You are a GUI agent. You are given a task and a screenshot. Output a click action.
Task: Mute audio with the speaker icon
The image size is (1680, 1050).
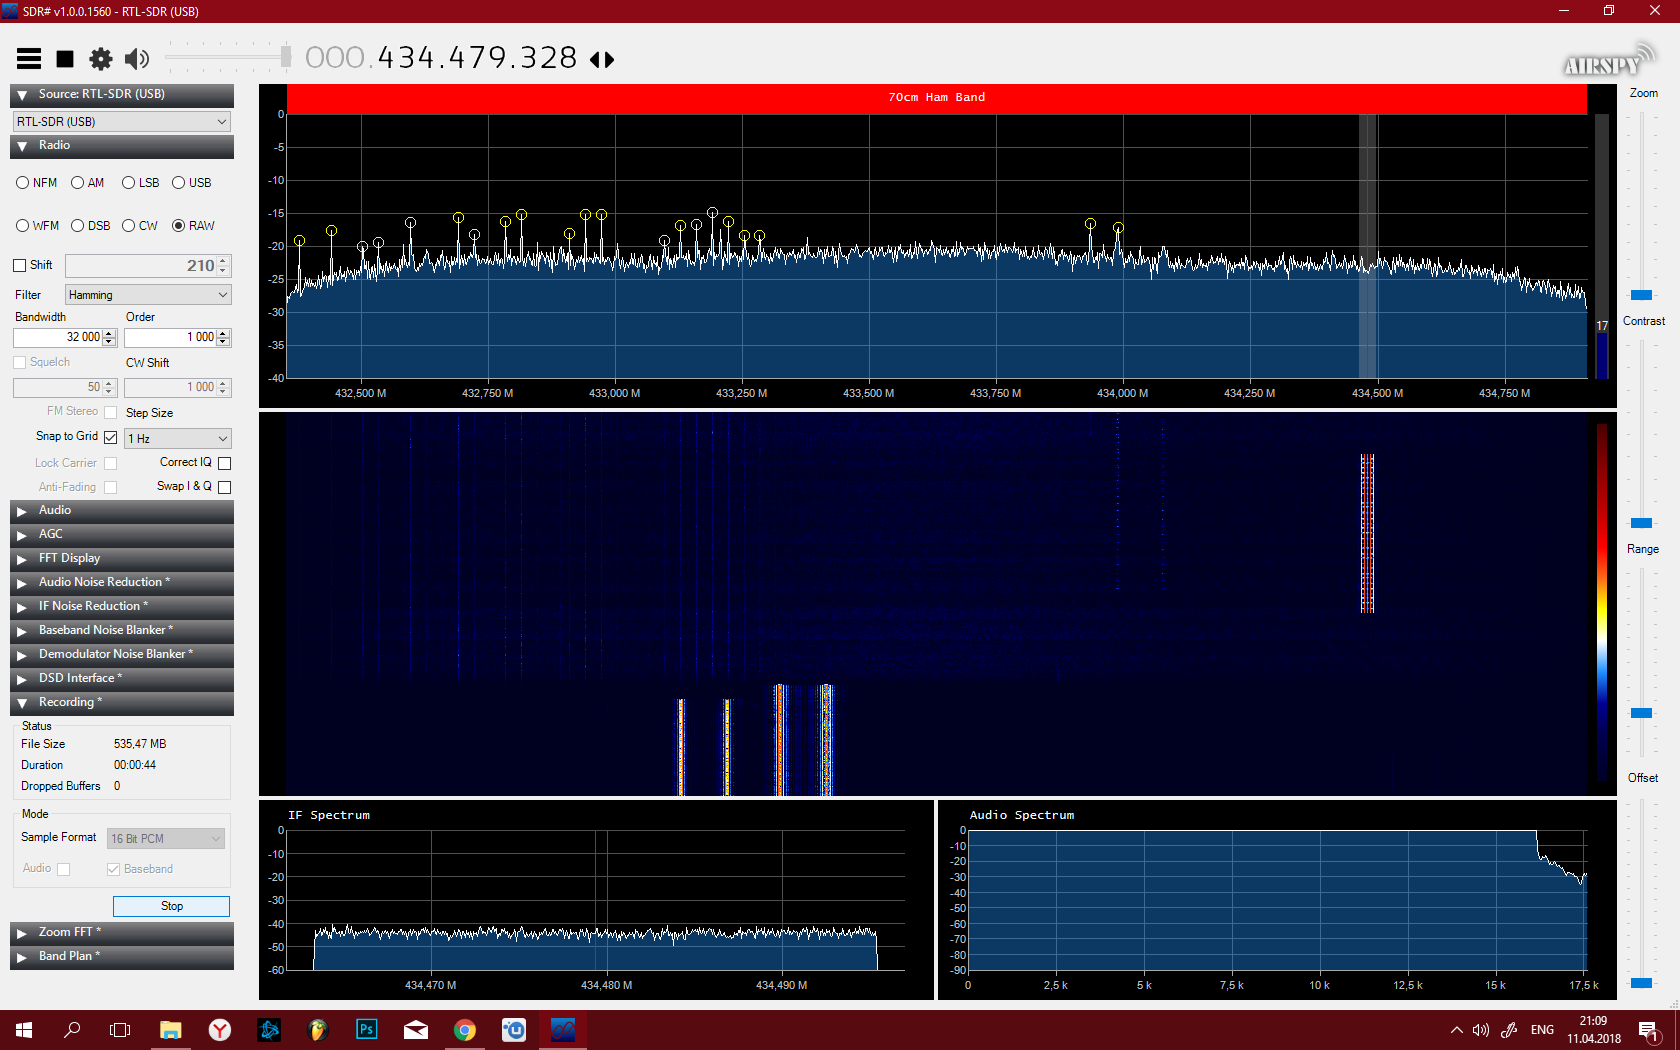tap(137, 59)
